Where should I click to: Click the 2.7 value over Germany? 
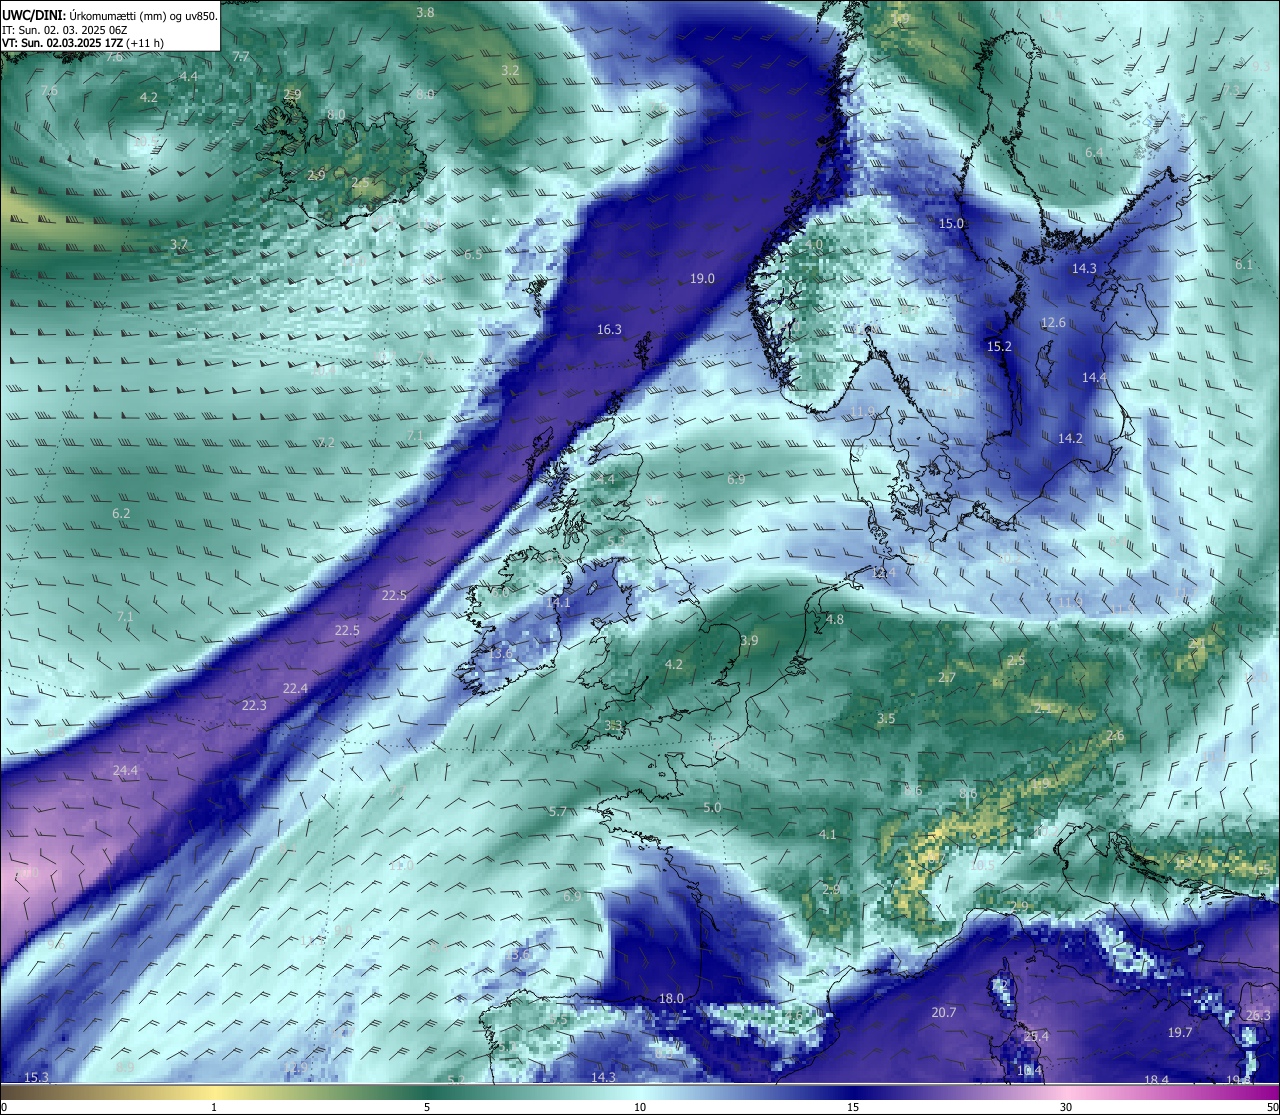click(x=947, y=678)
